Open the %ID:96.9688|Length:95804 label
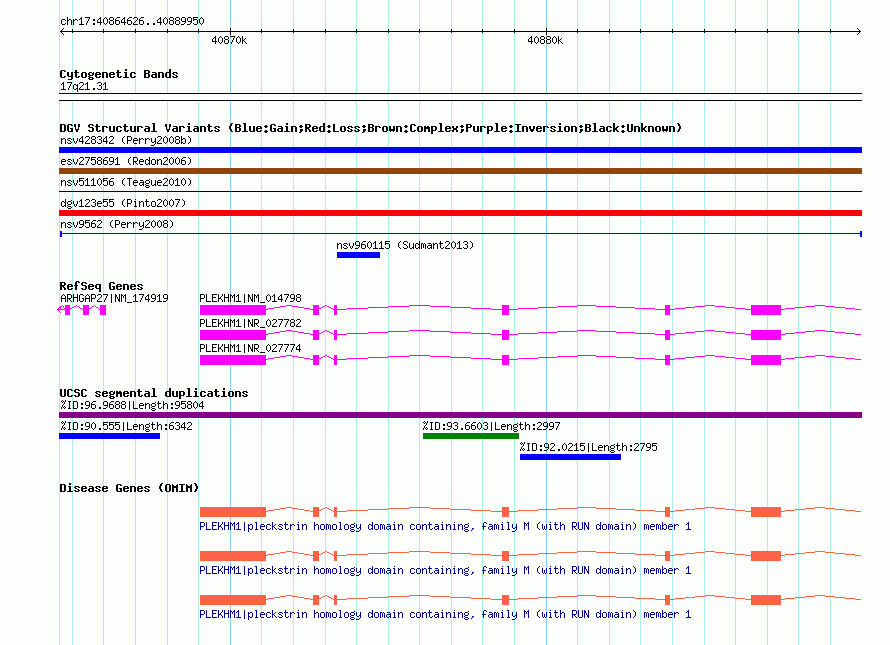This screenshot has width=890, height=645. point(132,405)
